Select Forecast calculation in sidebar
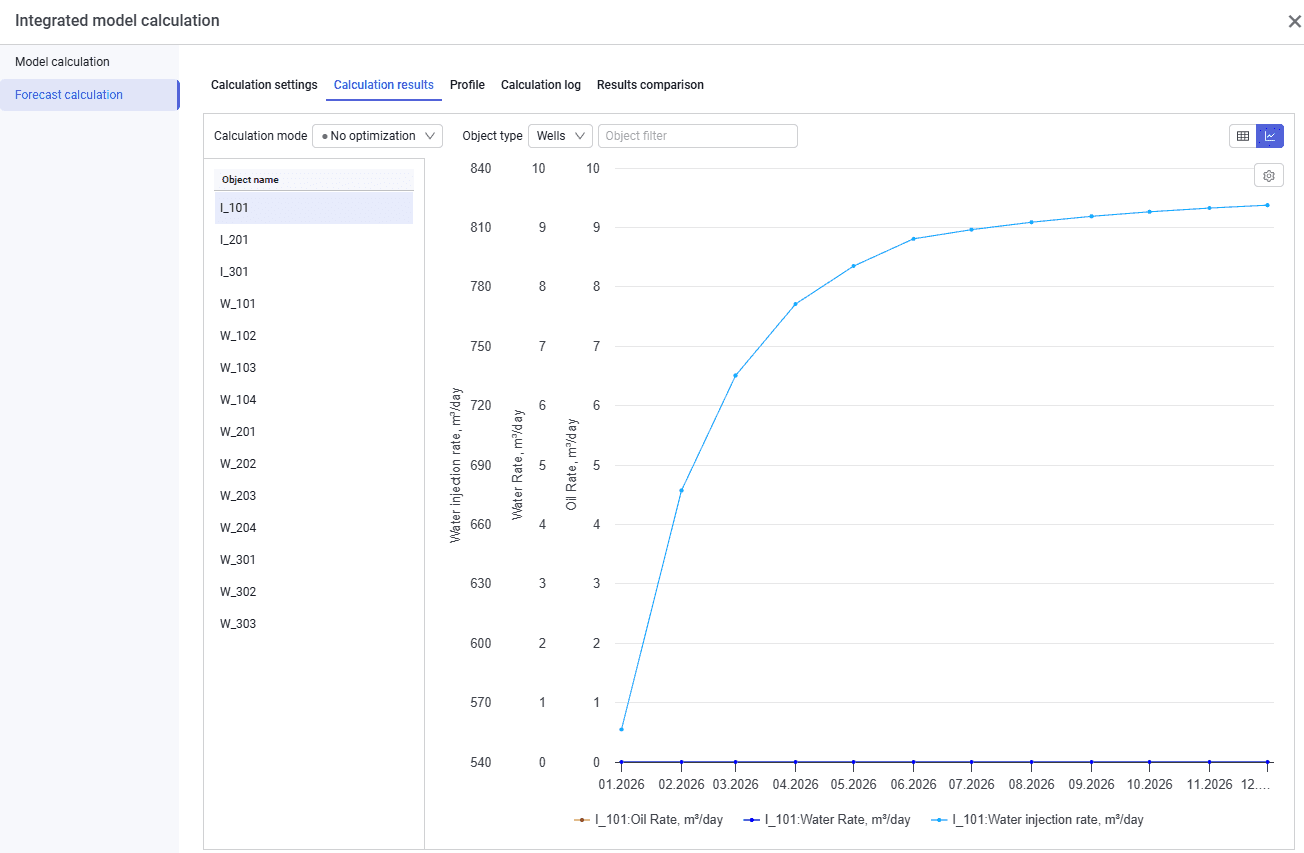Screen dimensions: 1304x853 click(89, 95)
